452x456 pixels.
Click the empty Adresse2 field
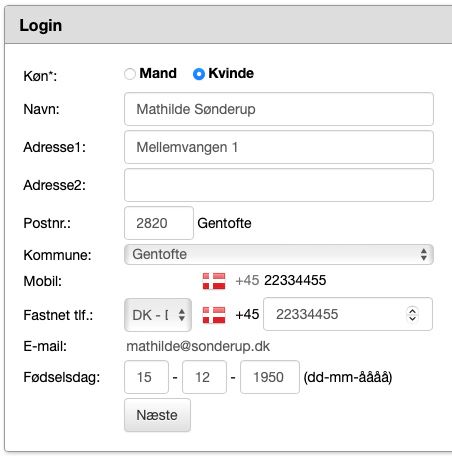[x=279, y=185]
